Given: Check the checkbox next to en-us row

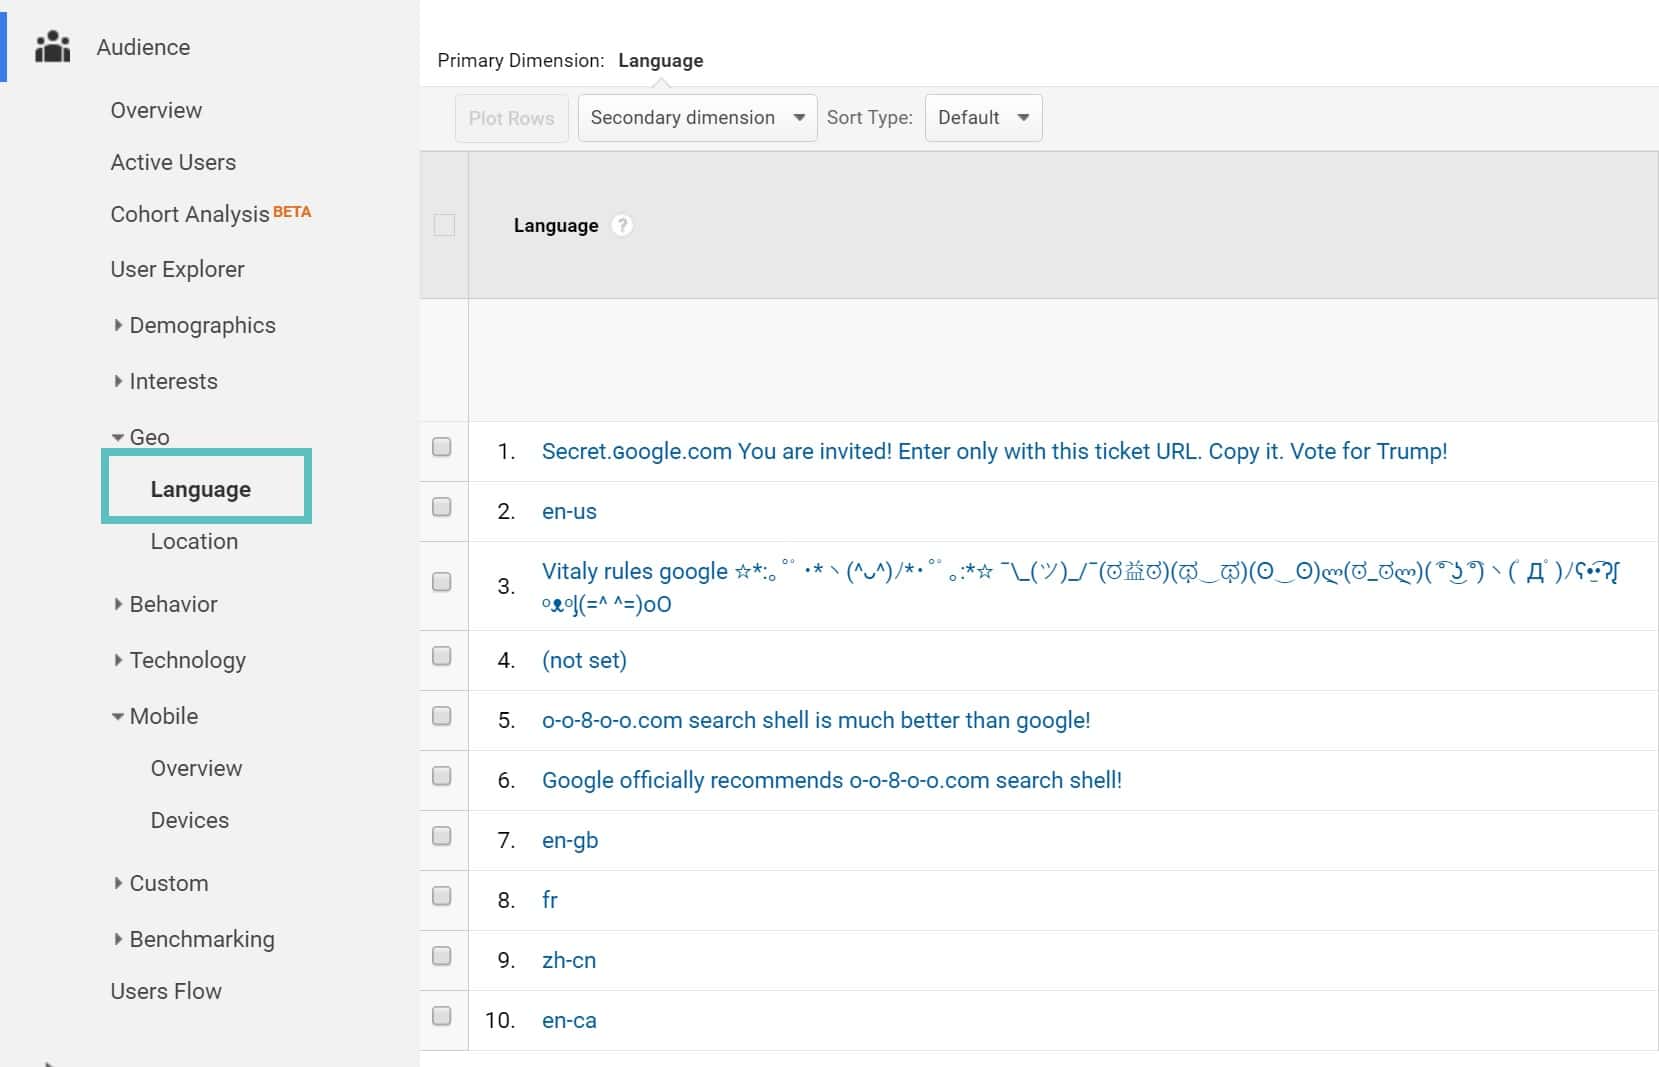Looking at the screenshot, I should pos(441,505).
